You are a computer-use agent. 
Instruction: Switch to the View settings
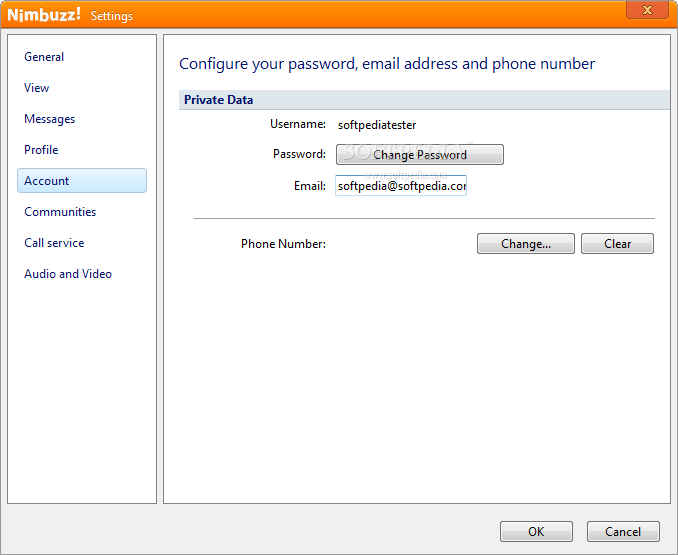pyautogui.click(x=36, y=88)
